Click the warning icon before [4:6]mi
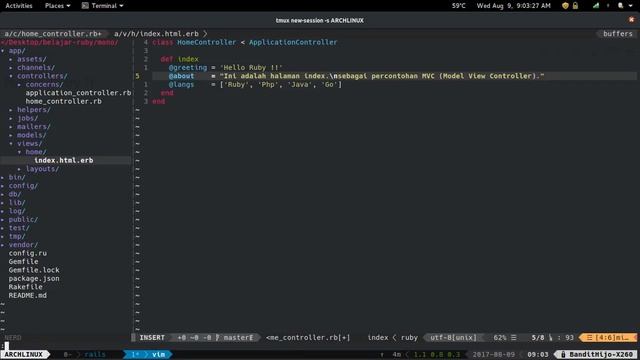 [589, 338]
